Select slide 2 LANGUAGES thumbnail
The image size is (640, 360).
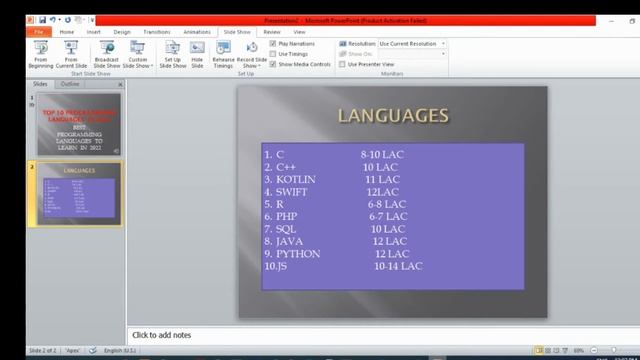79,194
